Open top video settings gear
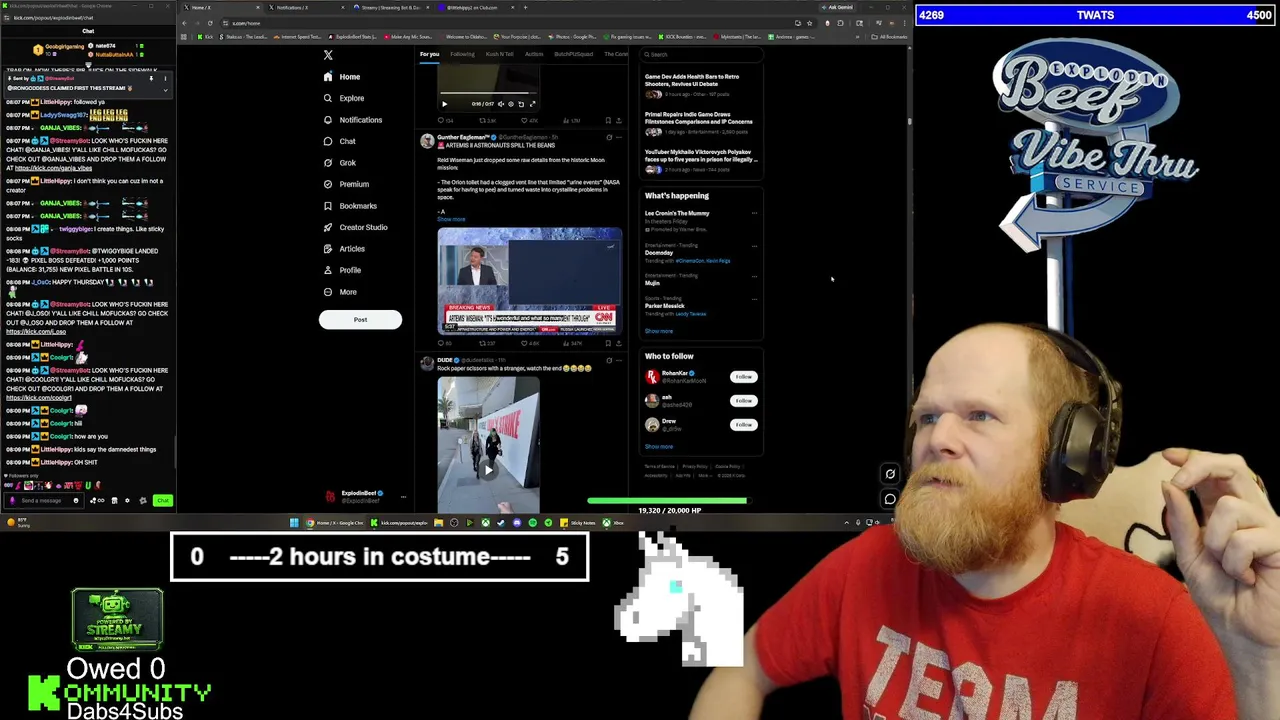Screen dimensions: 1280x720 [x=511, y=104]
